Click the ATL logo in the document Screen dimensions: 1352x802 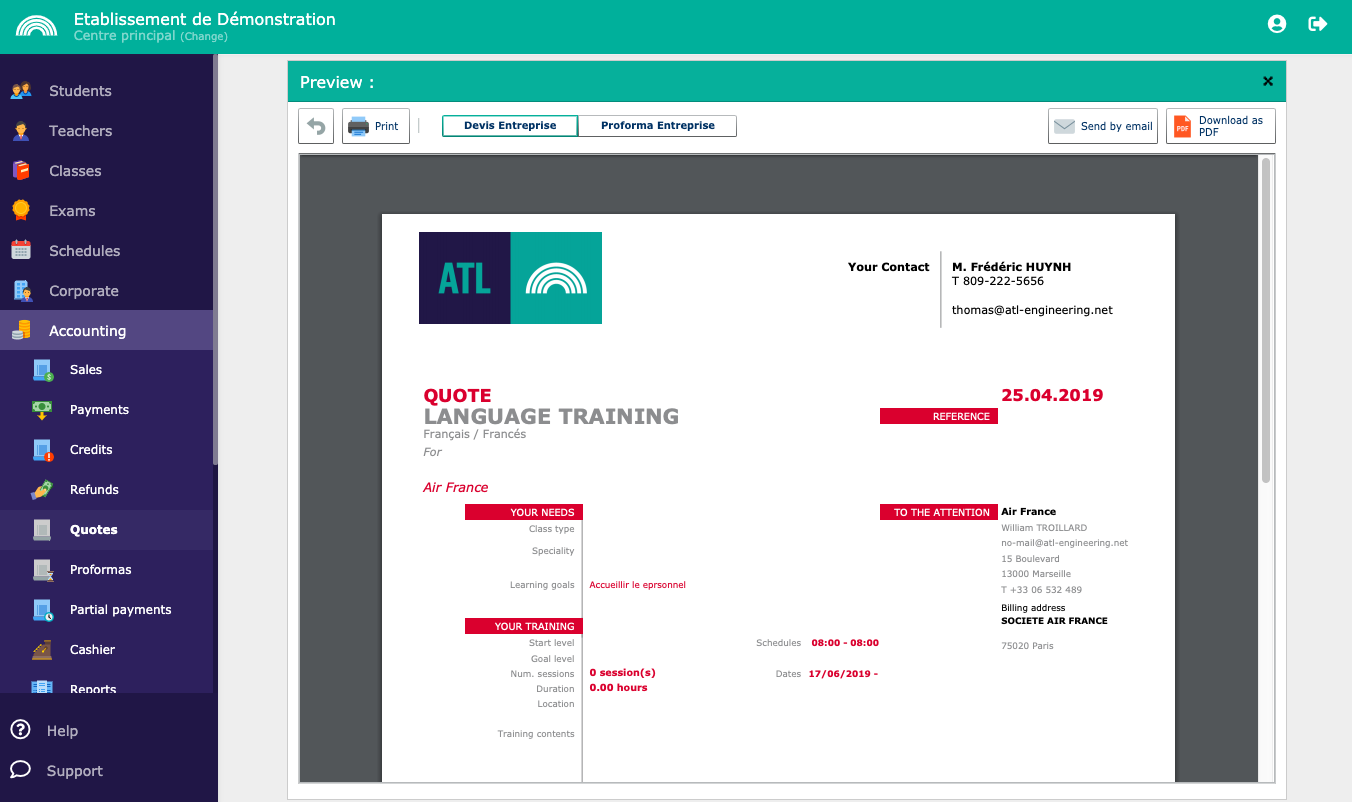pyautogui.click(x=510, y=278)
